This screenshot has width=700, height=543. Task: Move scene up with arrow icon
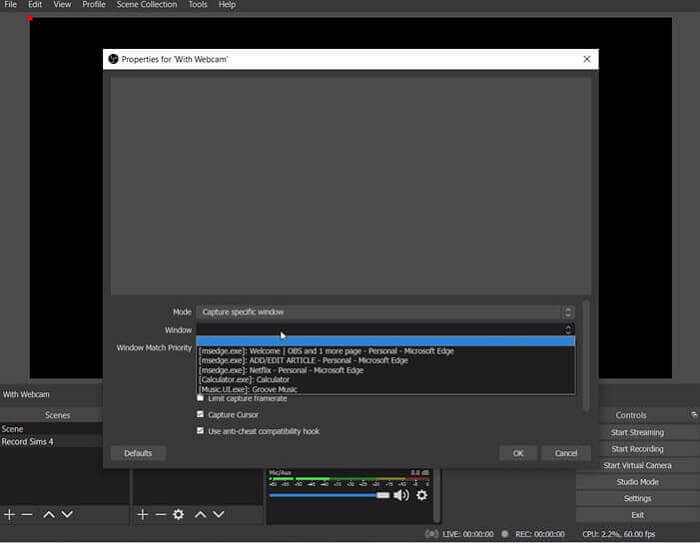pyautogui.click(x=48, y=514)
